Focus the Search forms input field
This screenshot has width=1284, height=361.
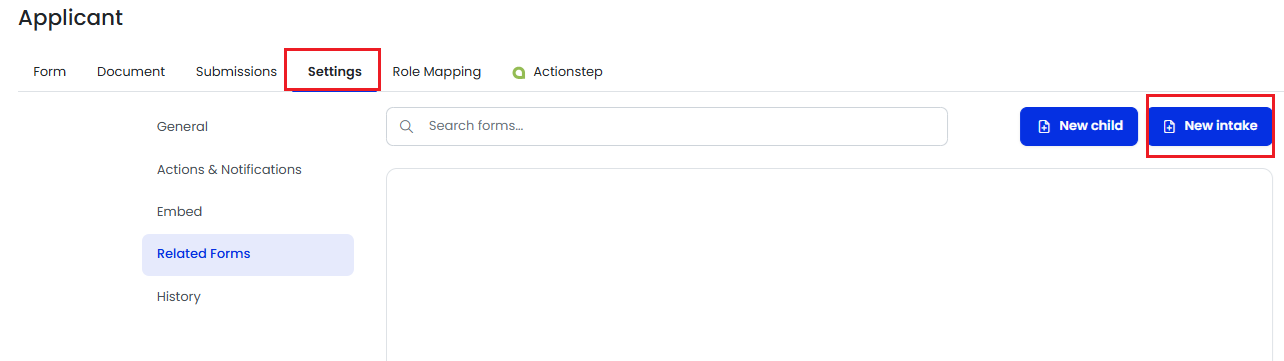(667, 126)
